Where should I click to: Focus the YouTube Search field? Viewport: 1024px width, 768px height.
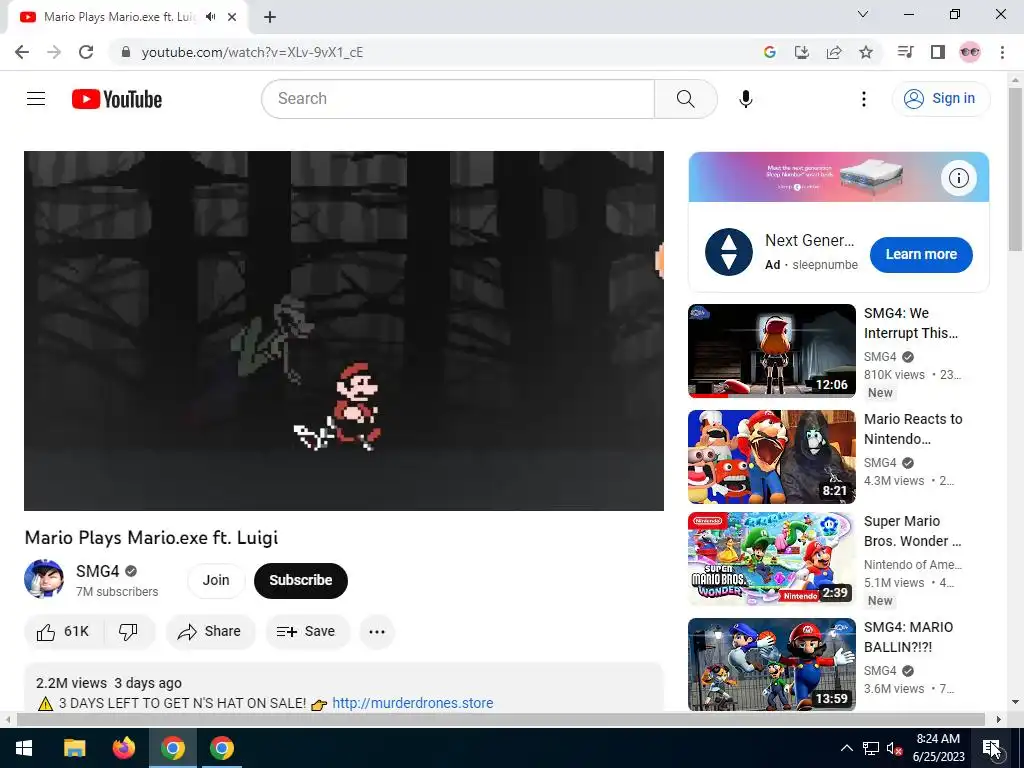[458, 99]
